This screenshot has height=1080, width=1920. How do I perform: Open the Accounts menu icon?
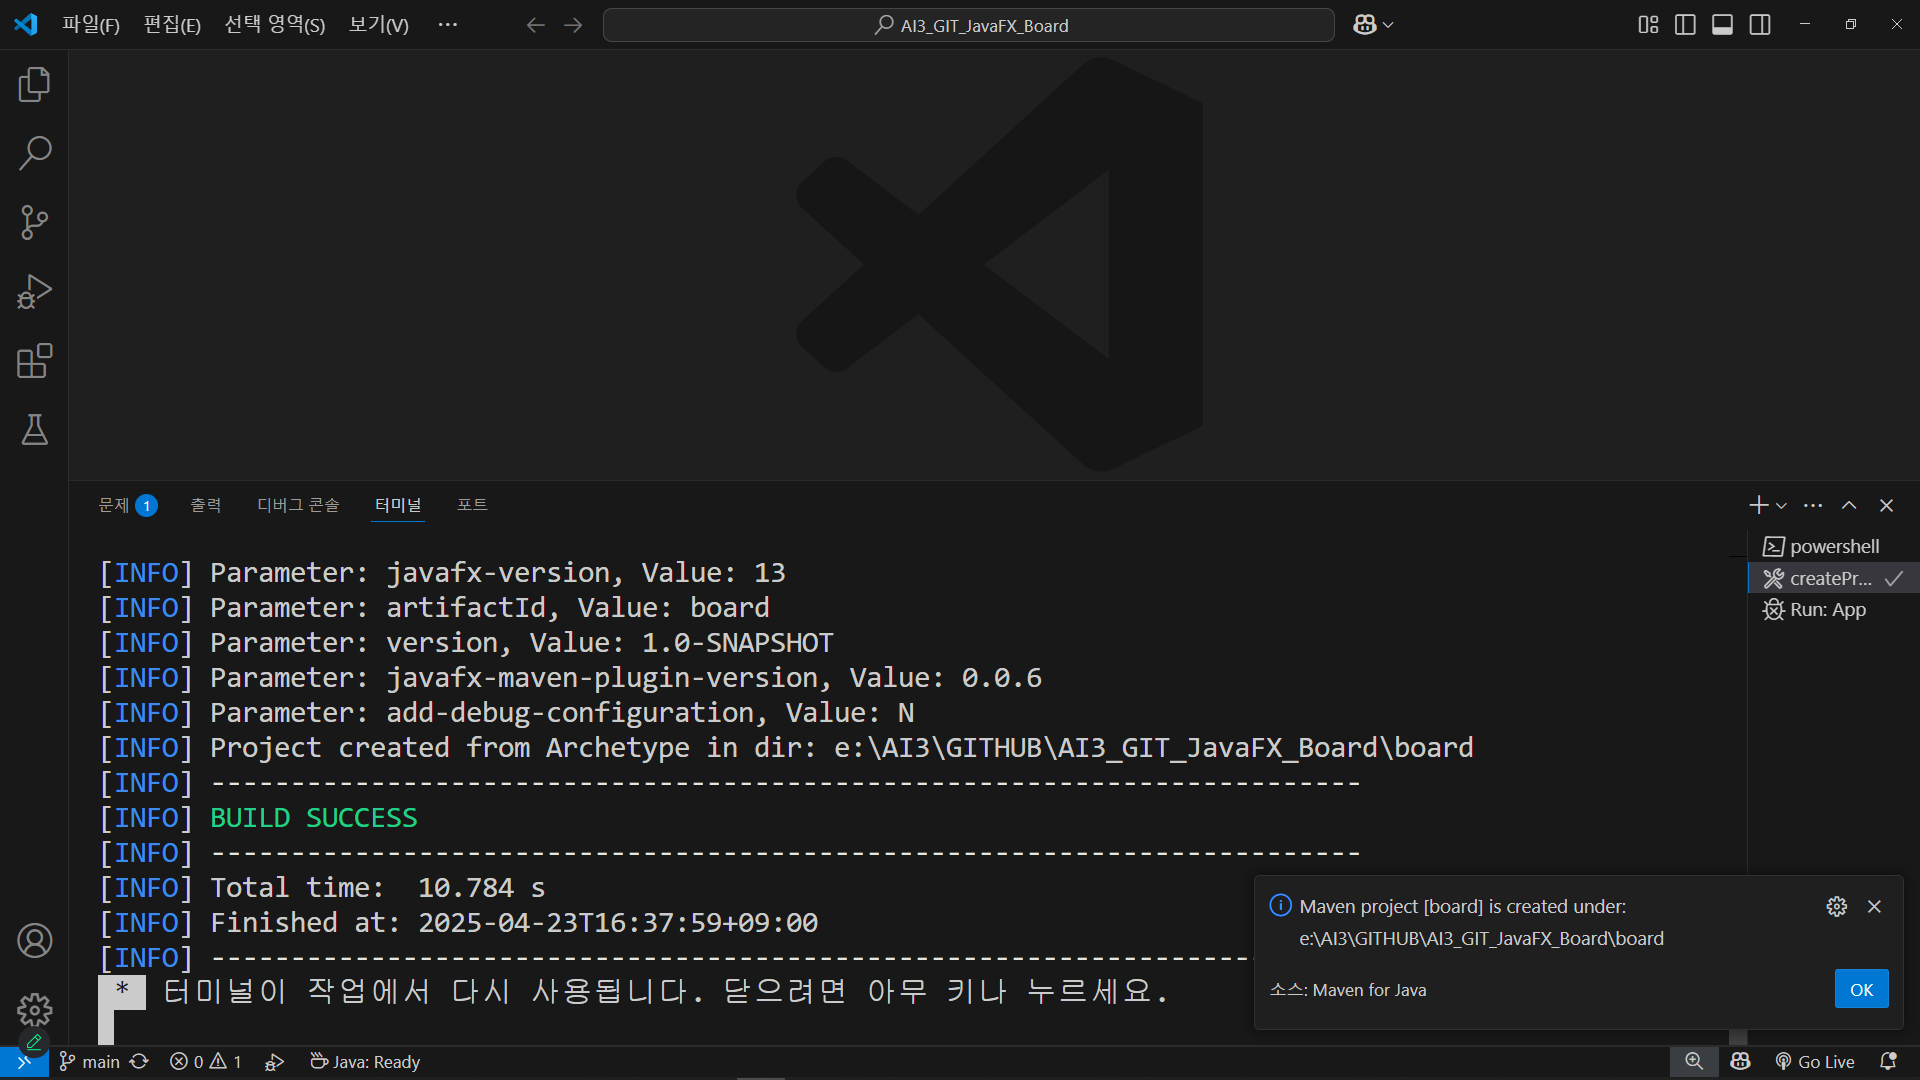click(x=34, y=941)
